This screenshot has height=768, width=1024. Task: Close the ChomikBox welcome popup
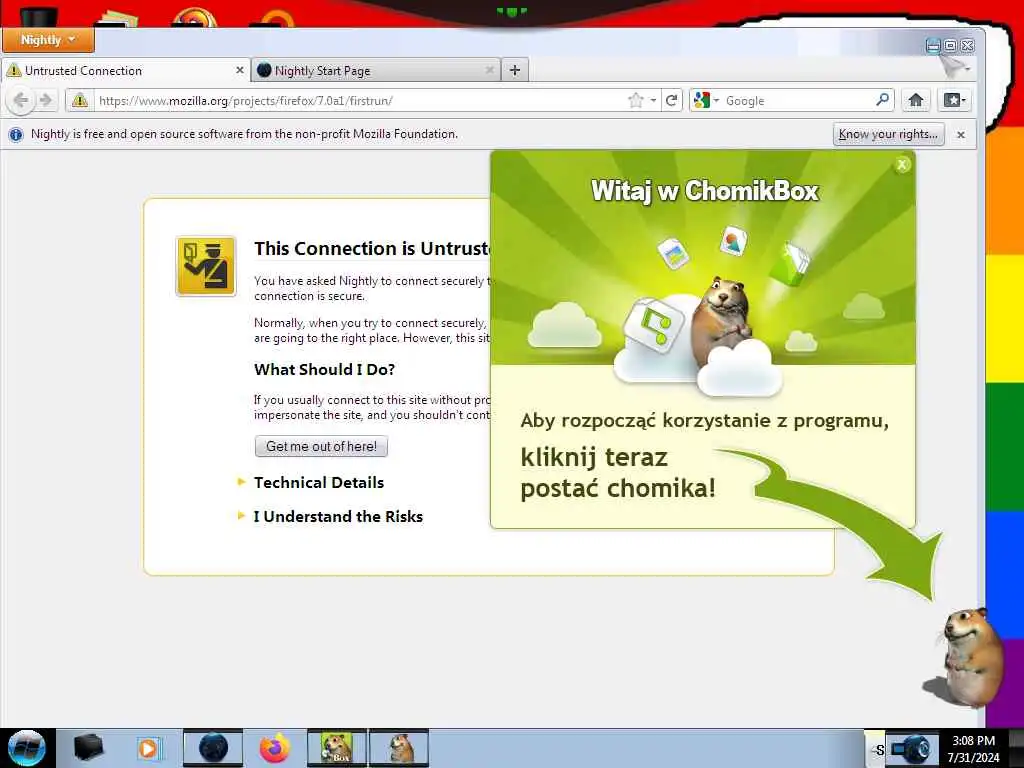(902, 165)
